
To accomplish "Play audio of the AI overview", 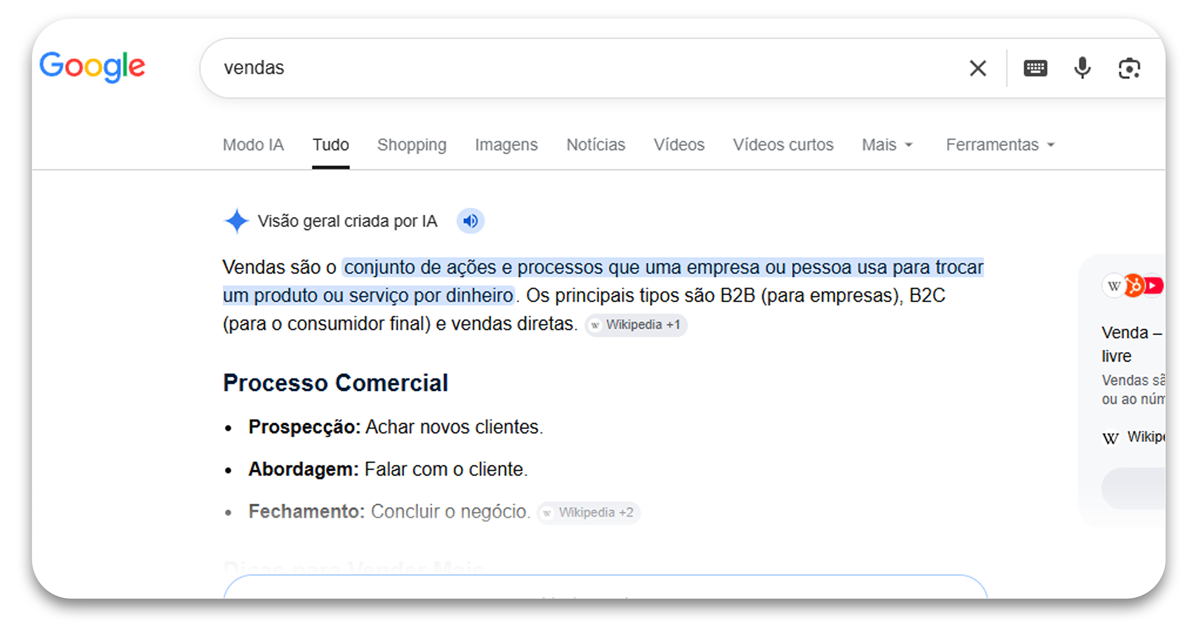I will pyautogui.click(x=471, y=221).
